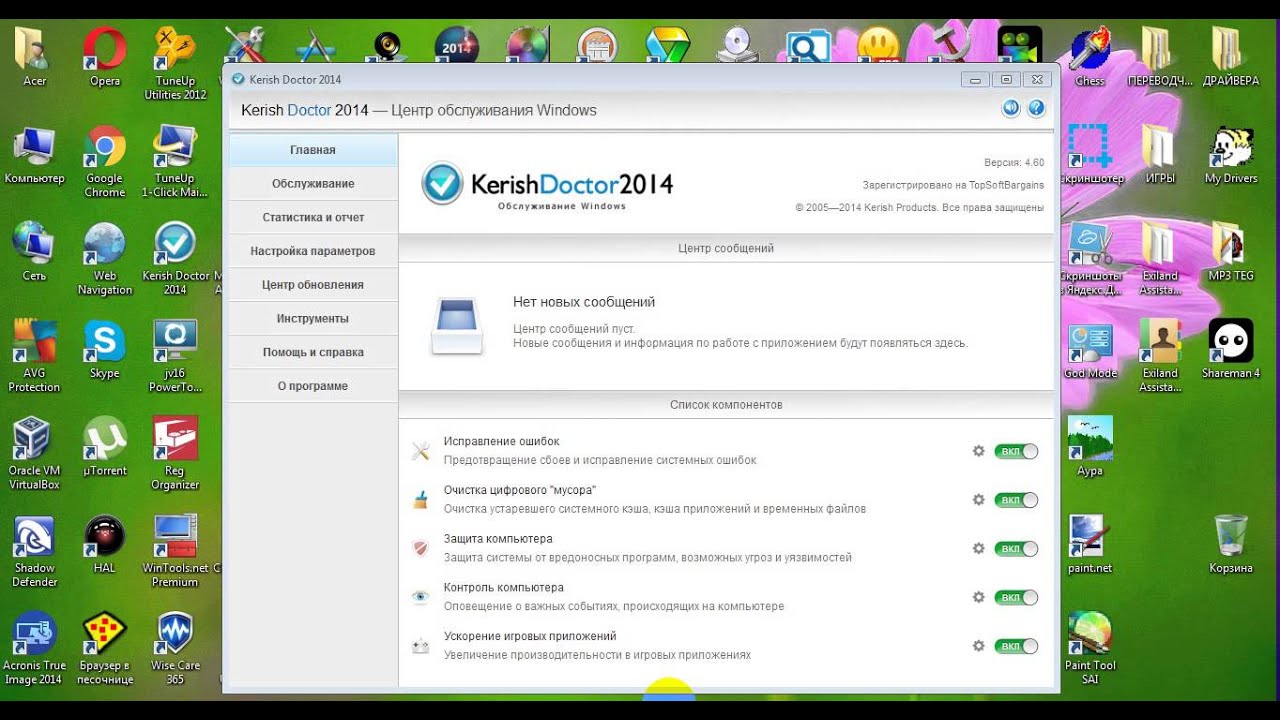Select Shadow Defender desktop icon
The width and height of the screenshot is (1280, 720).
34,551
